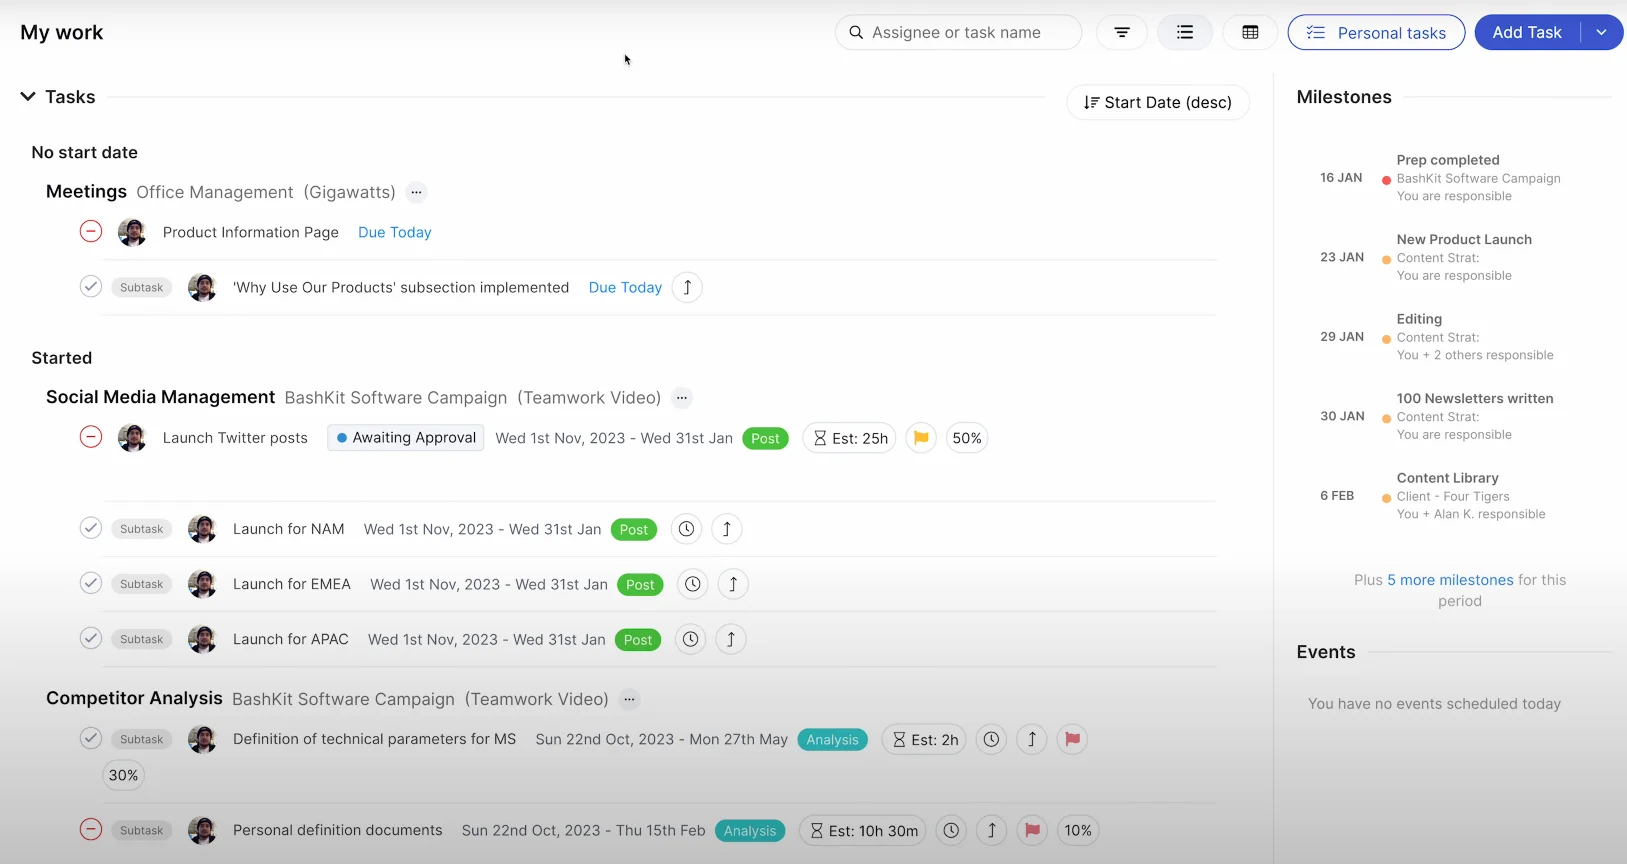Click the Personal tasks button
Image resolution: width=1627 pixels, height=864 pixels.
1376,32
